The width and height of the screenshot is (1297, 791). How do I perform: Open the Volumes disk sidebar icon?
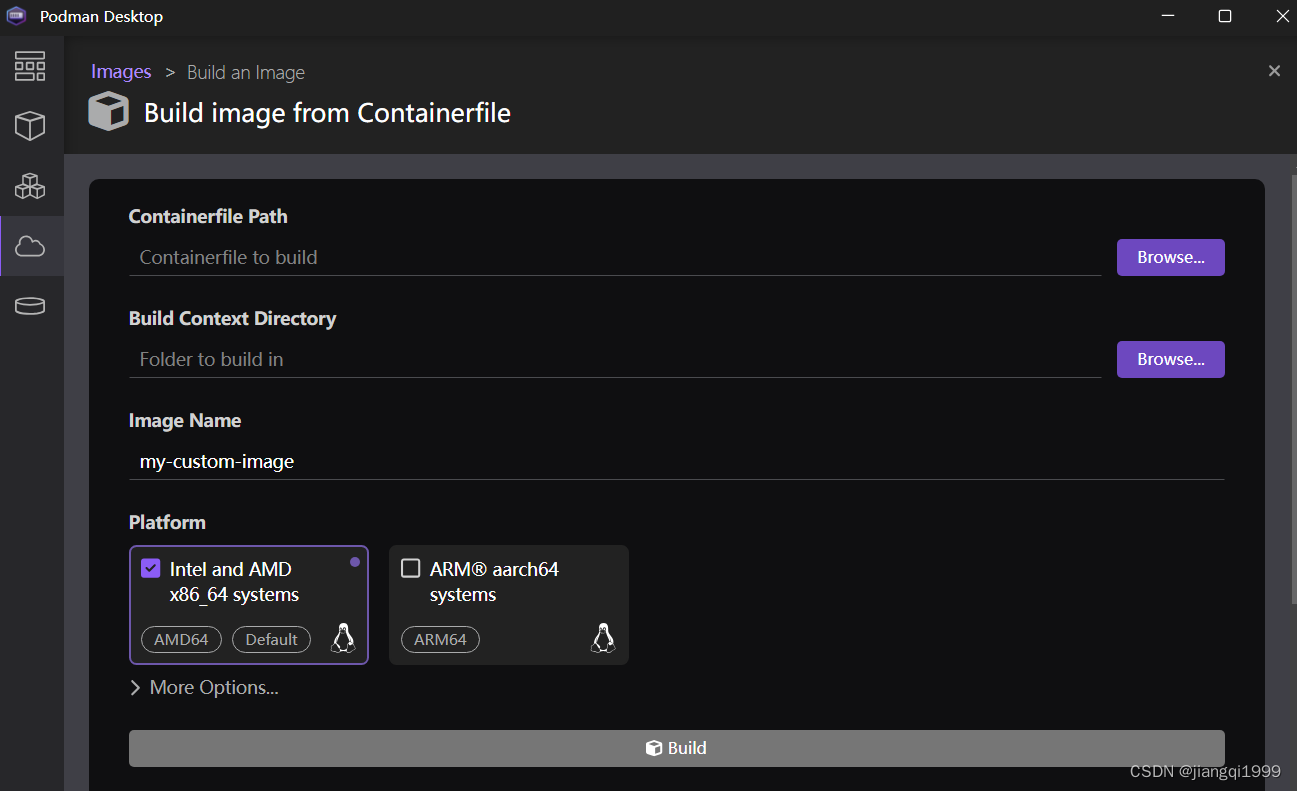point(30,306)
